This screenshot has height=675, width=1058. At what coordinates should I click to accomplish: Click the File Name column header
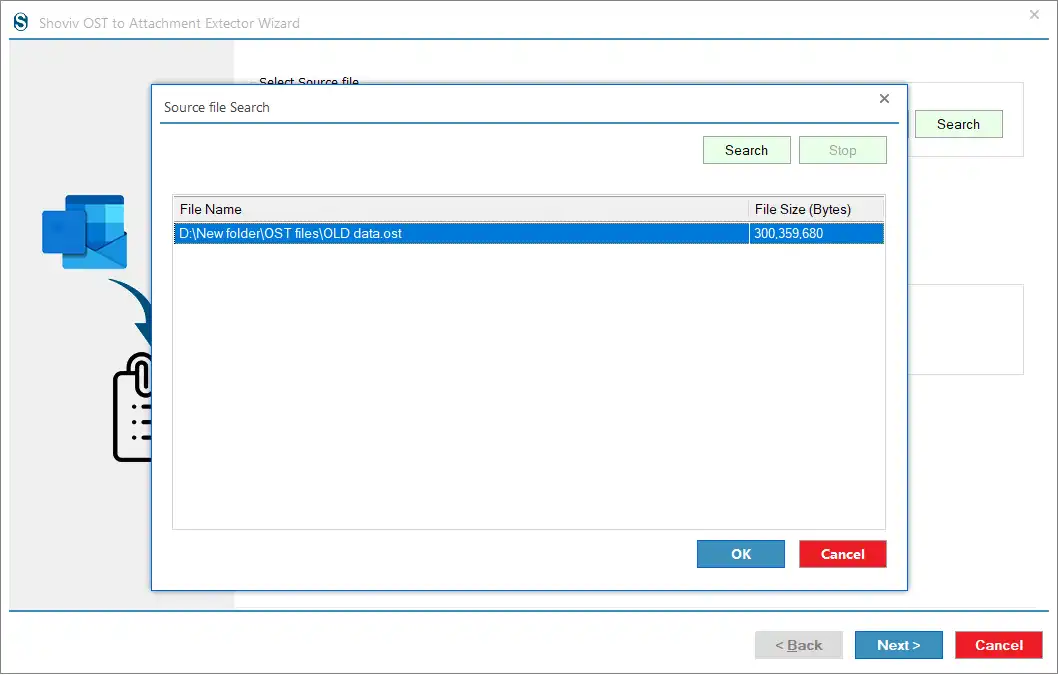coord(461,209)
